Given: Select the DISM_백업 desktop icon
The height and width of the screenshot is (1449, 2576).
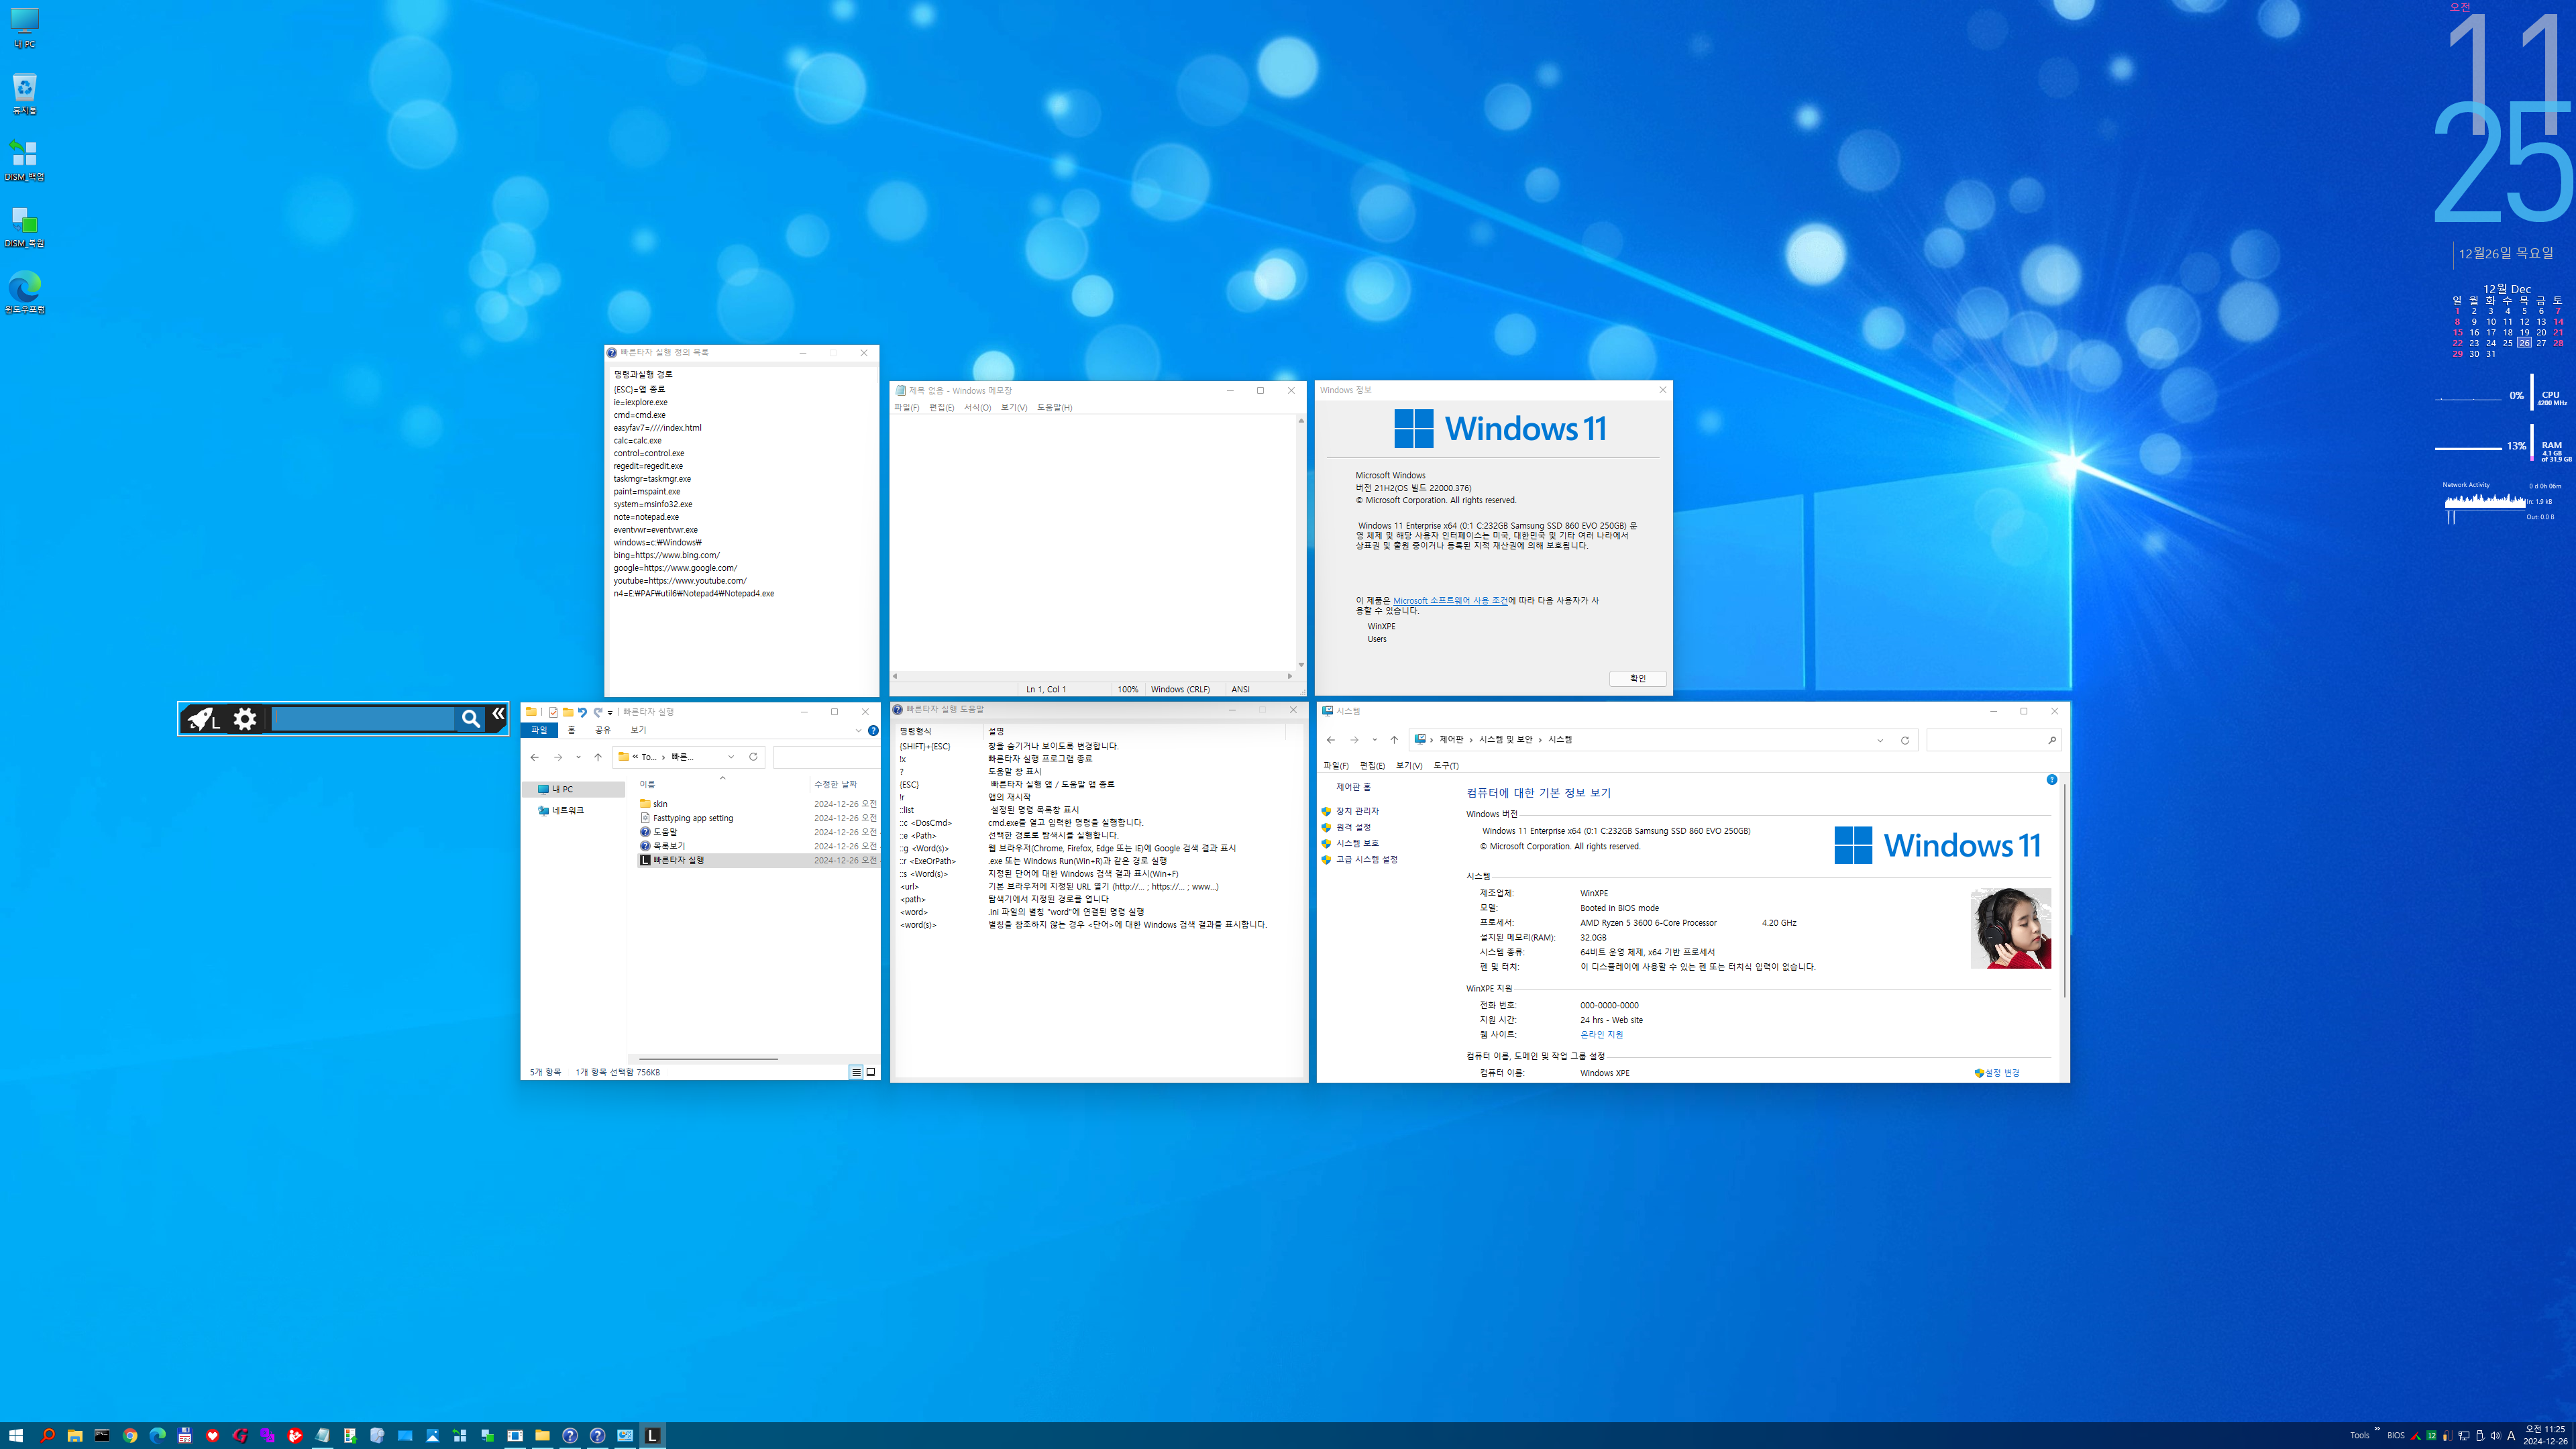Looking at the screenshot, I should [24, 160].
